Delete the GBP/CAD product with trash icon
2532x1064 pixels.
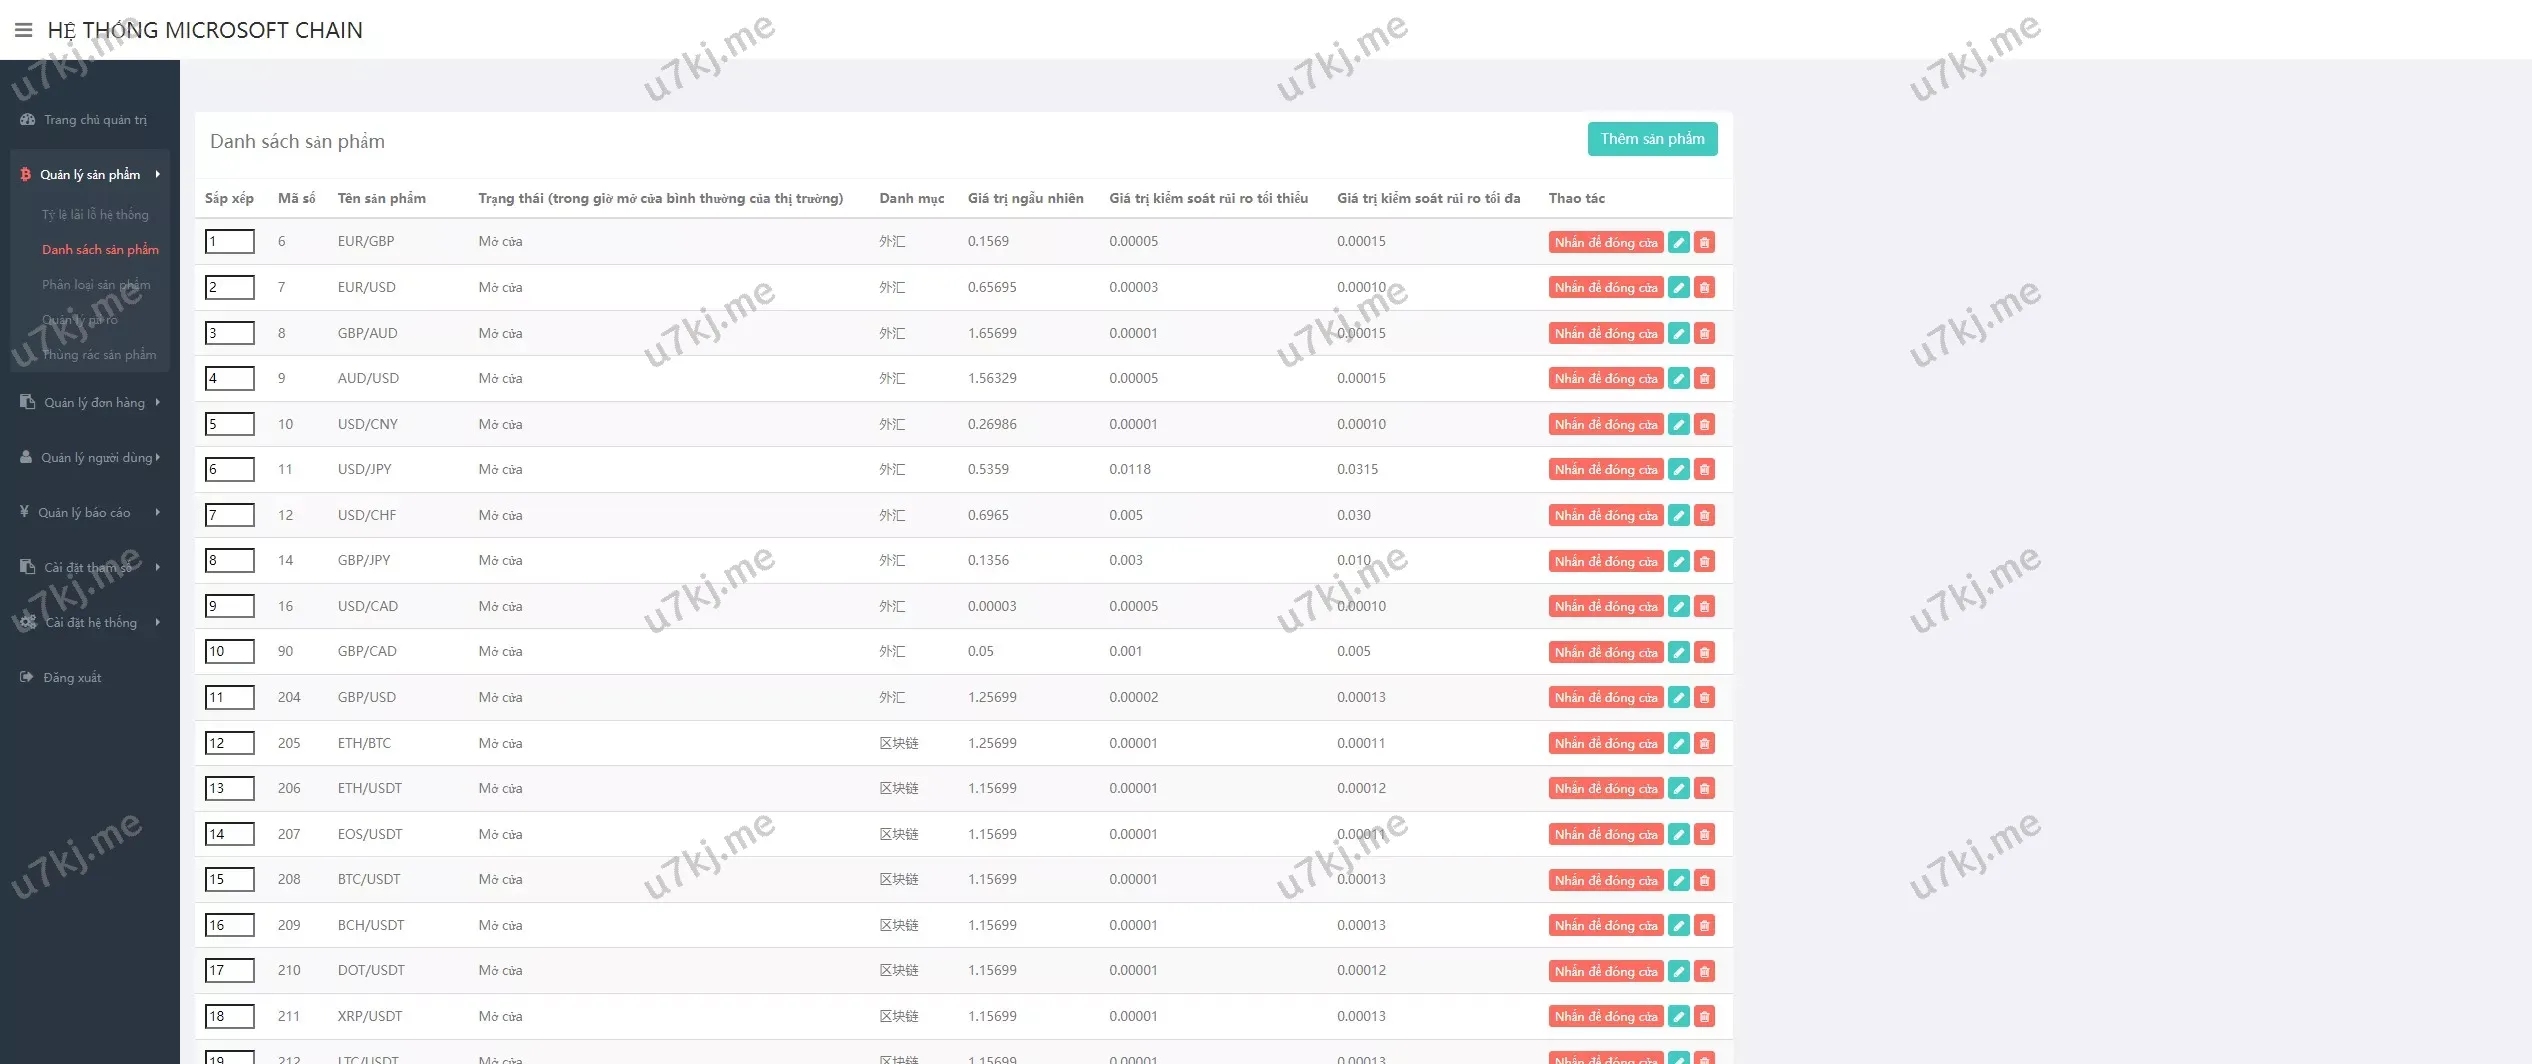1705,652
